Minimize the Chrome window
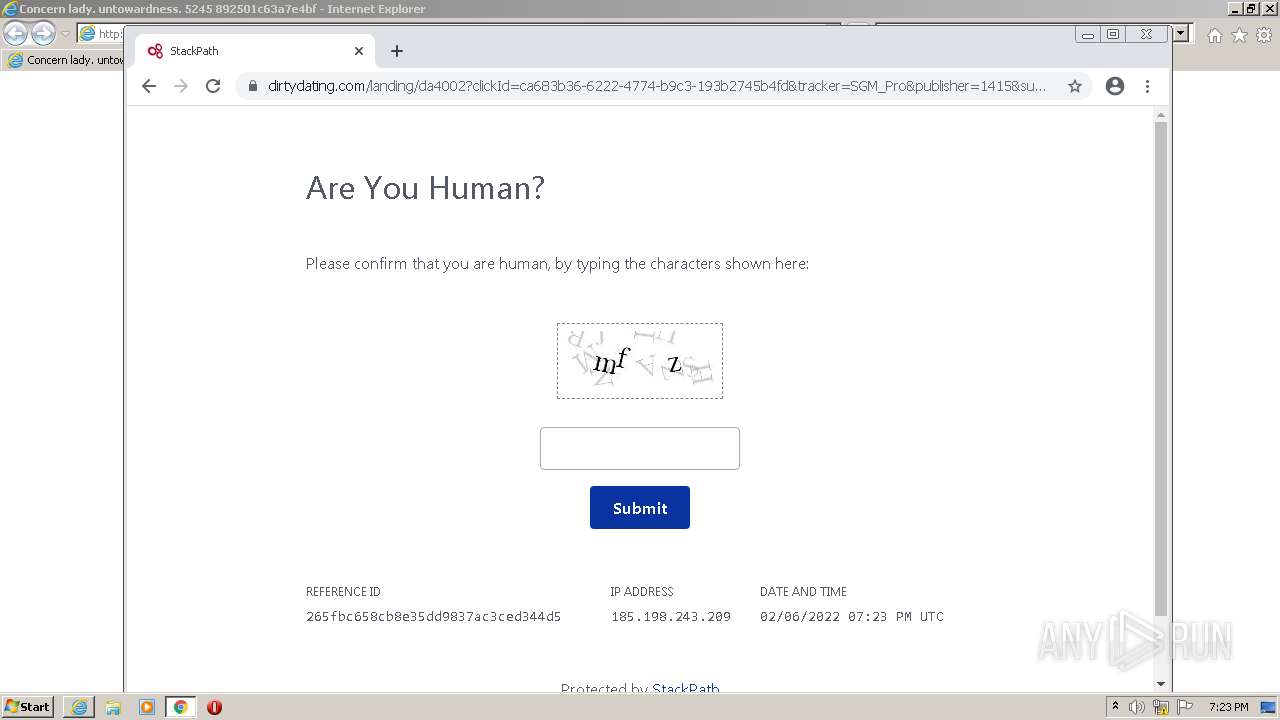This screenshot has width=1280, height=720. [x=1088, y=34]
